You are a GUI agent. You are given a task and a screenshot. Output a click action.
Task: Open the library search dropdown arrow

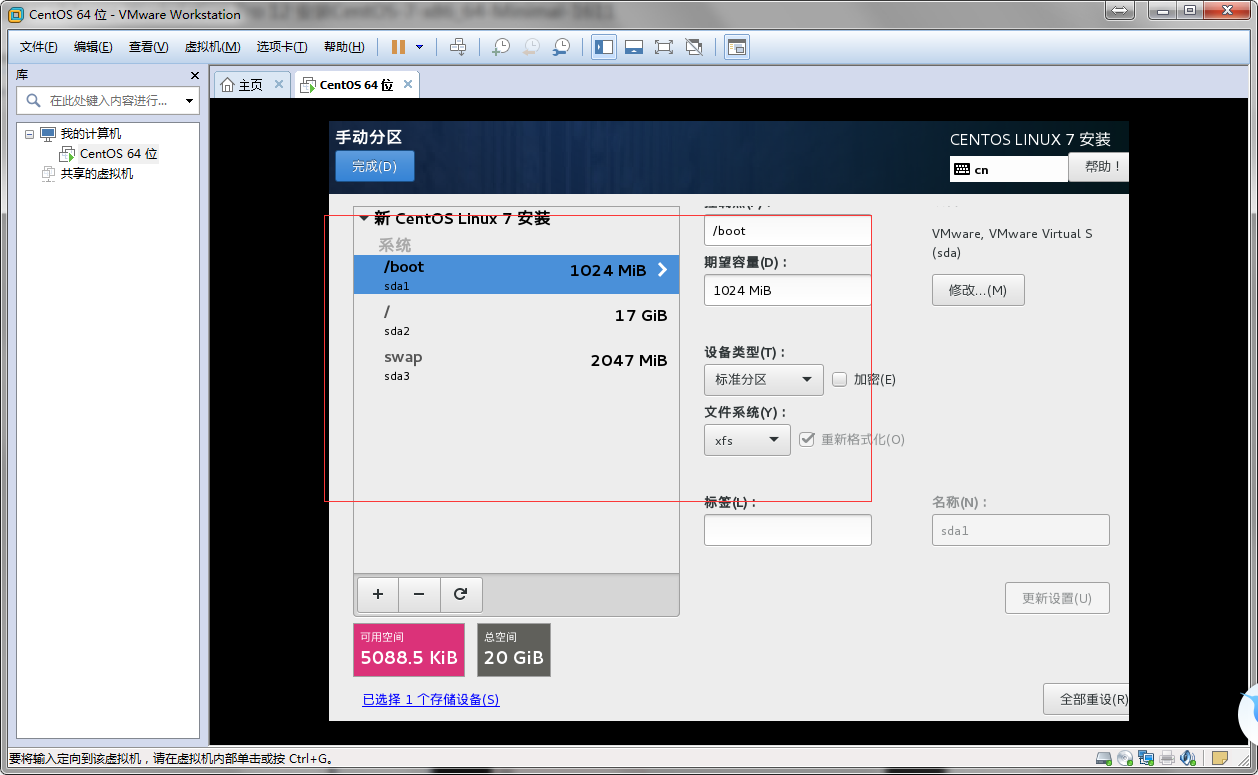190,101
